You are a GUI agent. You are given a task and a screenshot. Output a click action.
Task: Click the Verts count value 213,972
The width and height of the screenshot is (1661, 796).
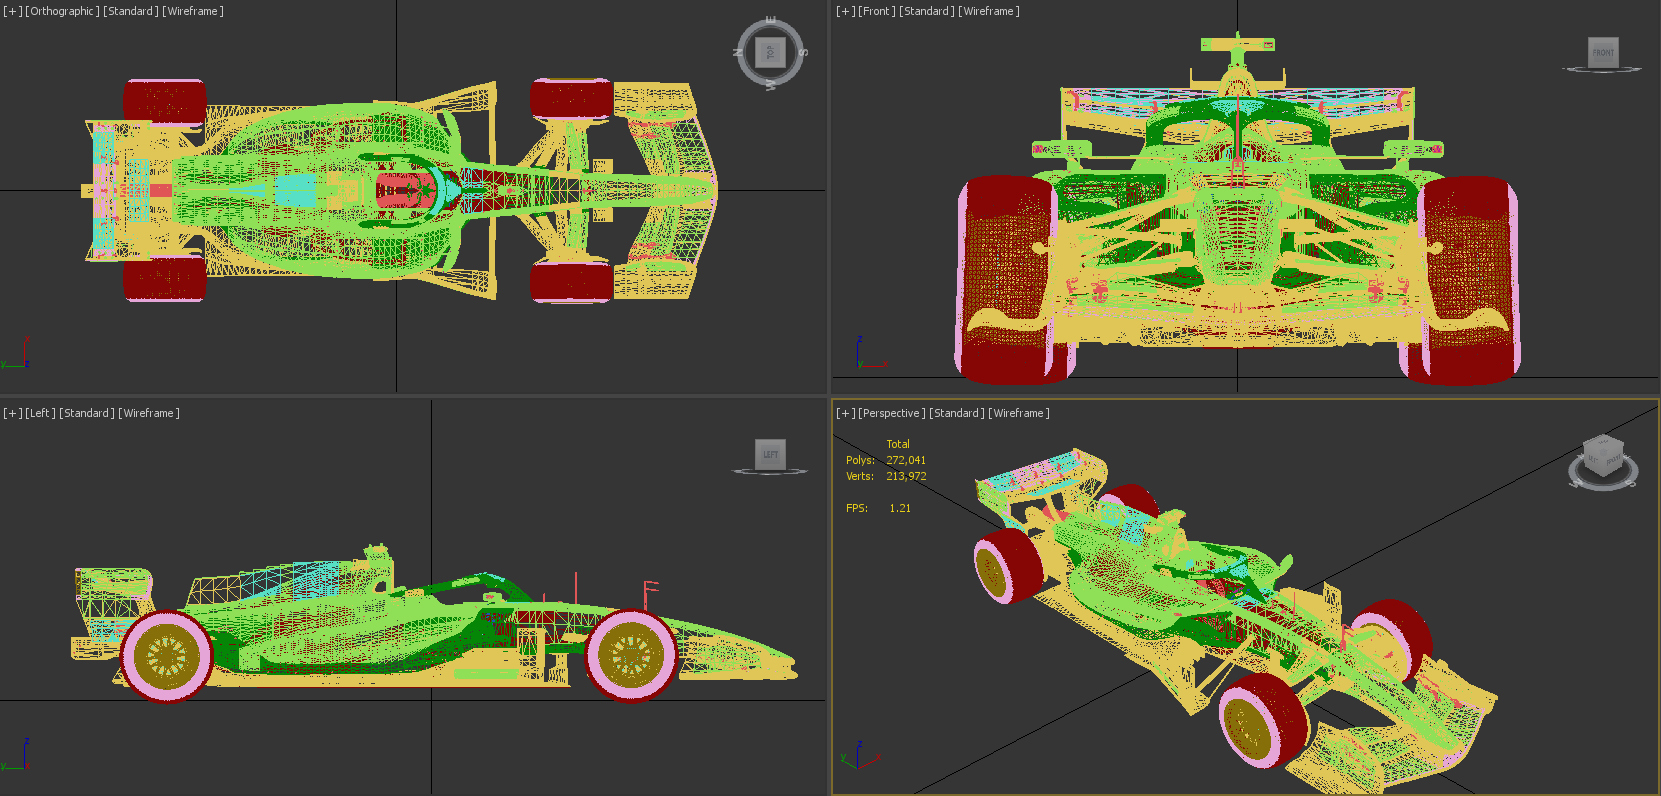coord(906,476)
